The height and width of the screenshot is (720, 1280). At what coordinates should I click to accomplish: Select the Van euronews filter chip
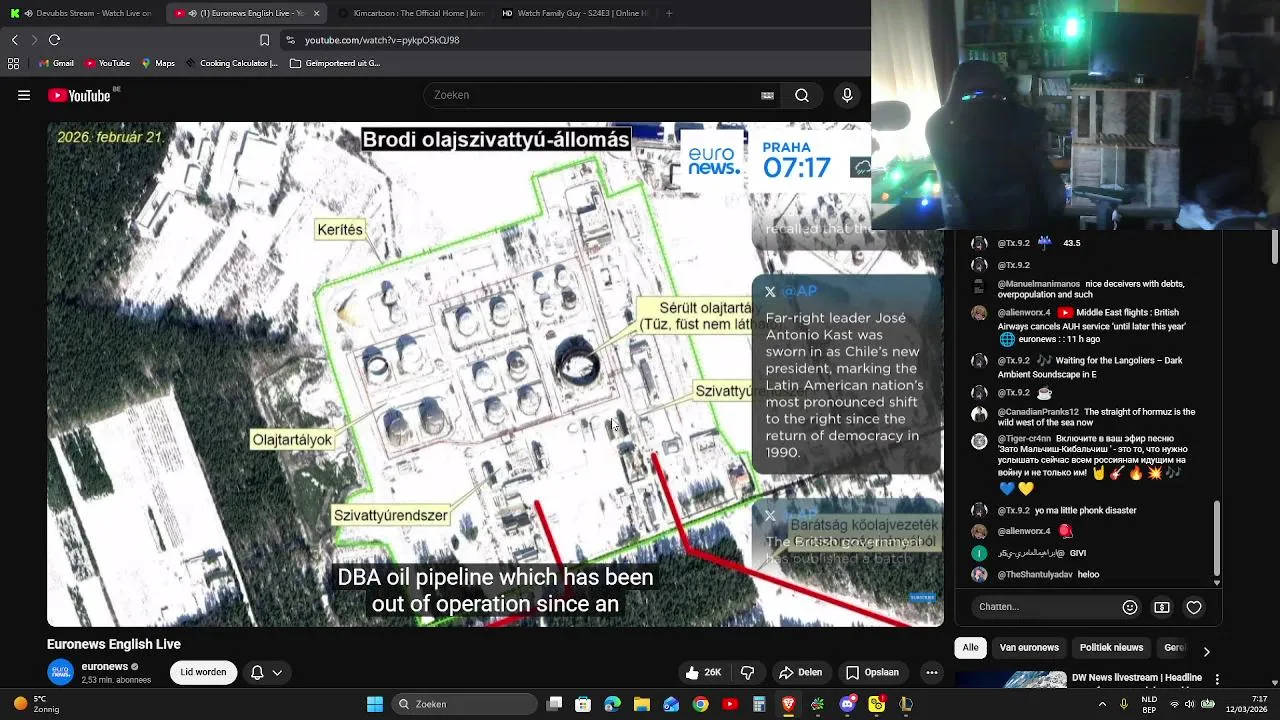[1029, 648]
